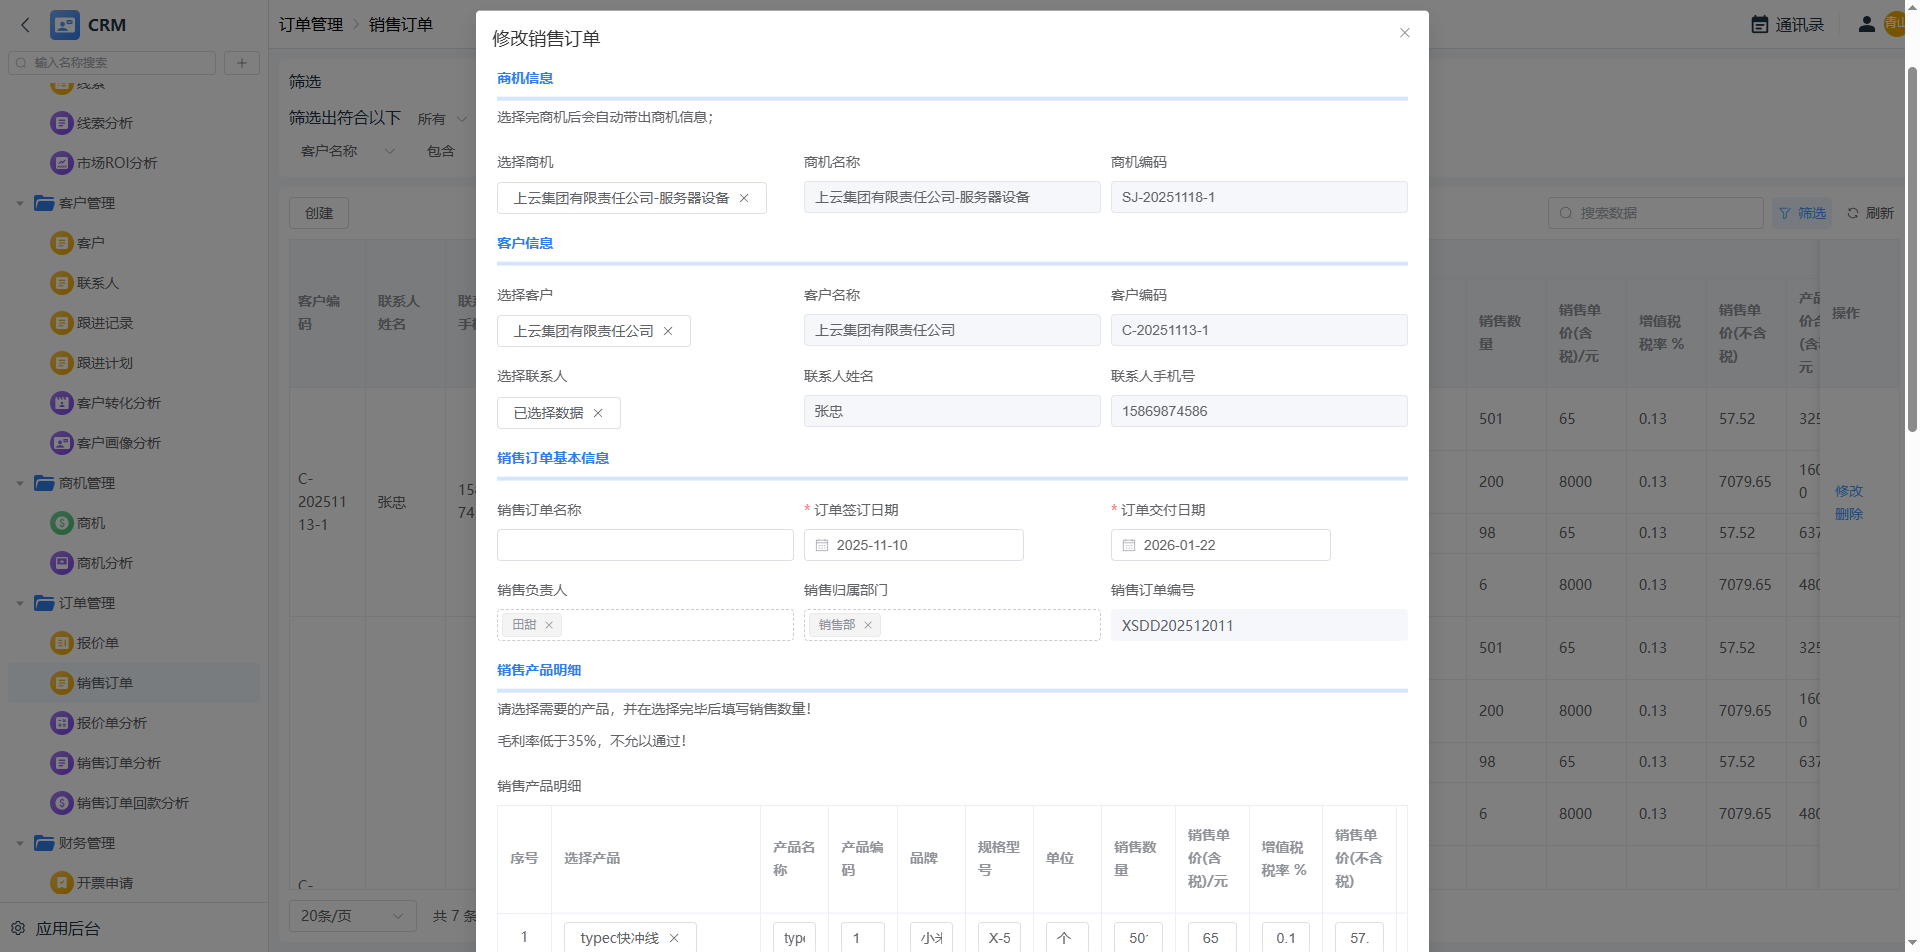Viewport: 1920px width, 952px height.
Task: Open 报价单 in the sidebar
Action: 97,643
